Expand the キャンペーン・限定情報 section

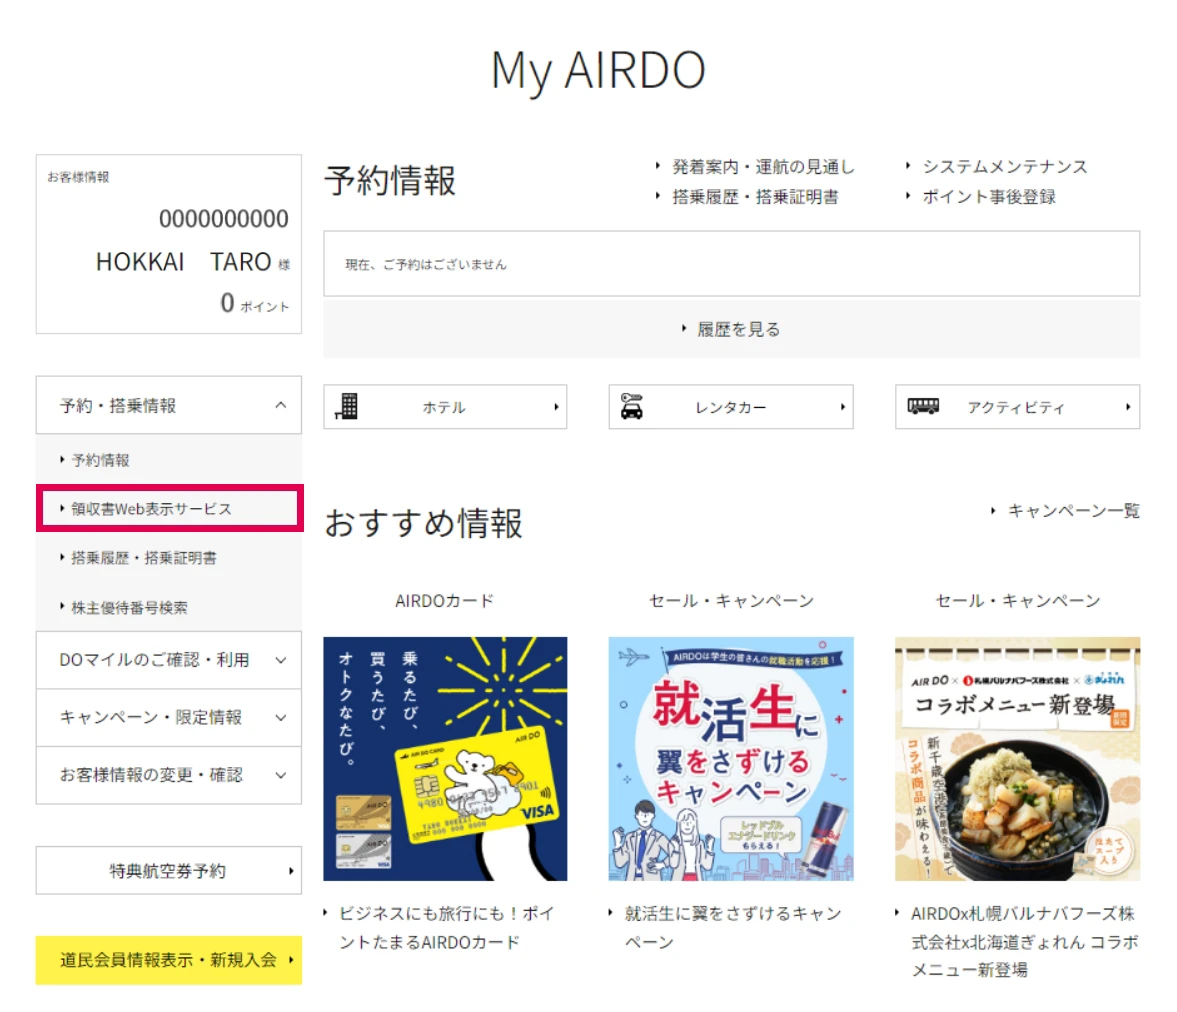[169, 718]
